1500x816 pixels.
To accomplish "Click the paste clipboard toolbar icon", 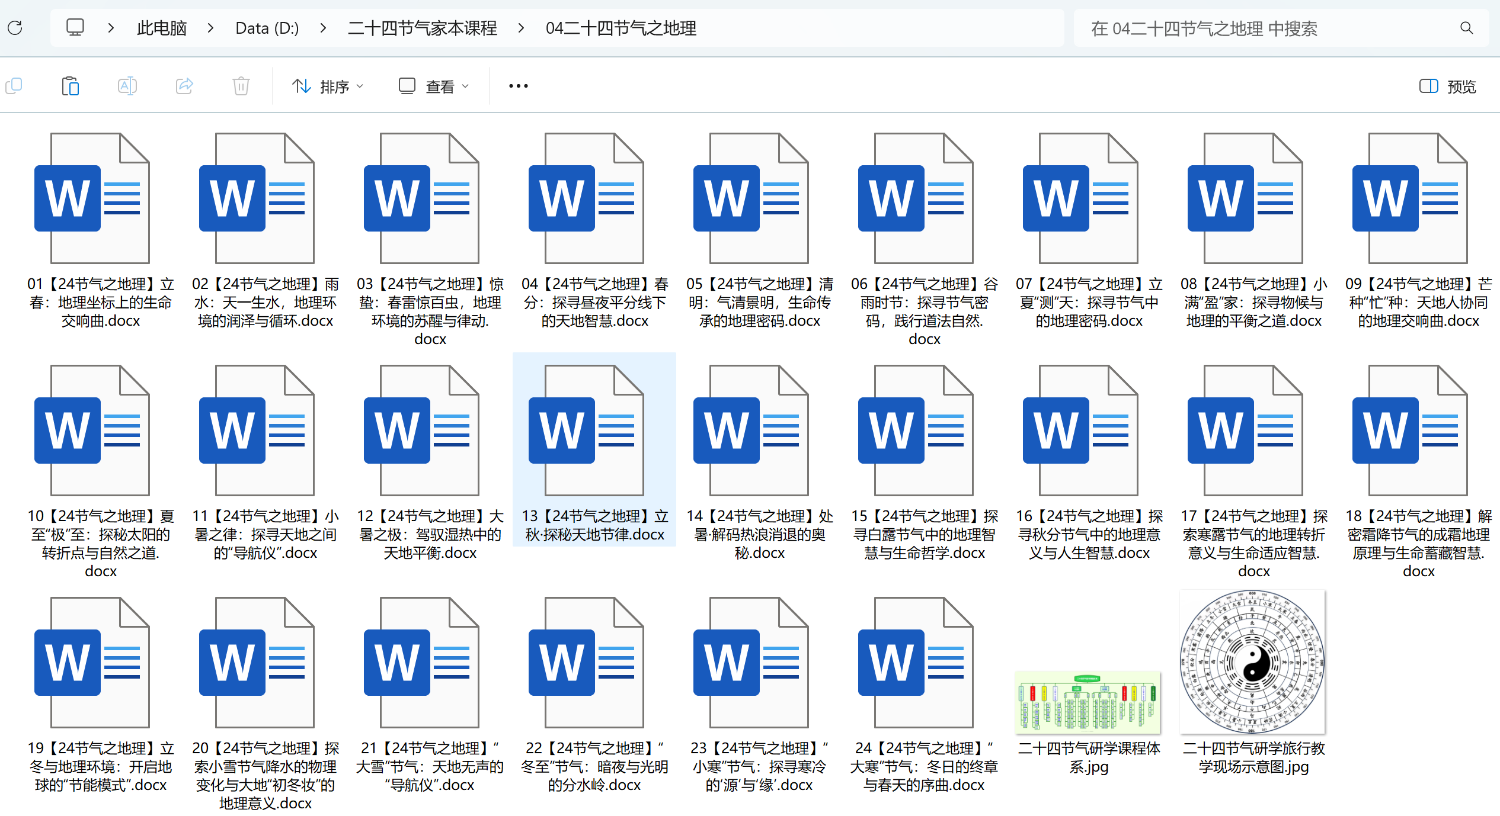I will 70,86.
